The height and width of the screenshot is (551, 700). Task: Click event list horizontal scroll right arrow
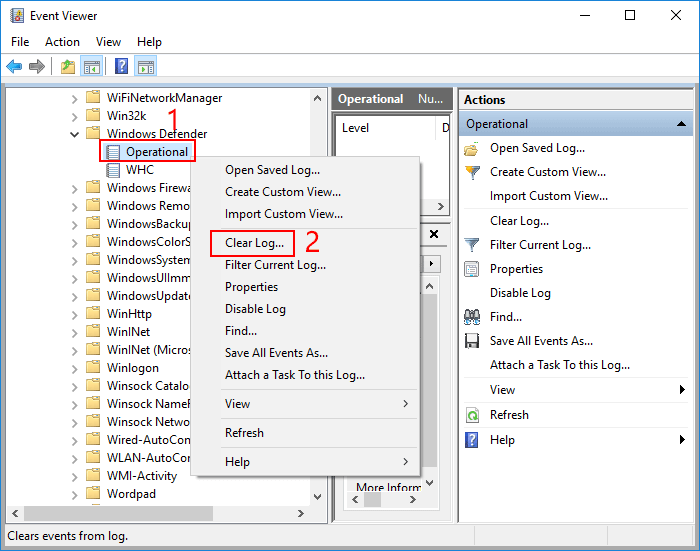(441, 206)
